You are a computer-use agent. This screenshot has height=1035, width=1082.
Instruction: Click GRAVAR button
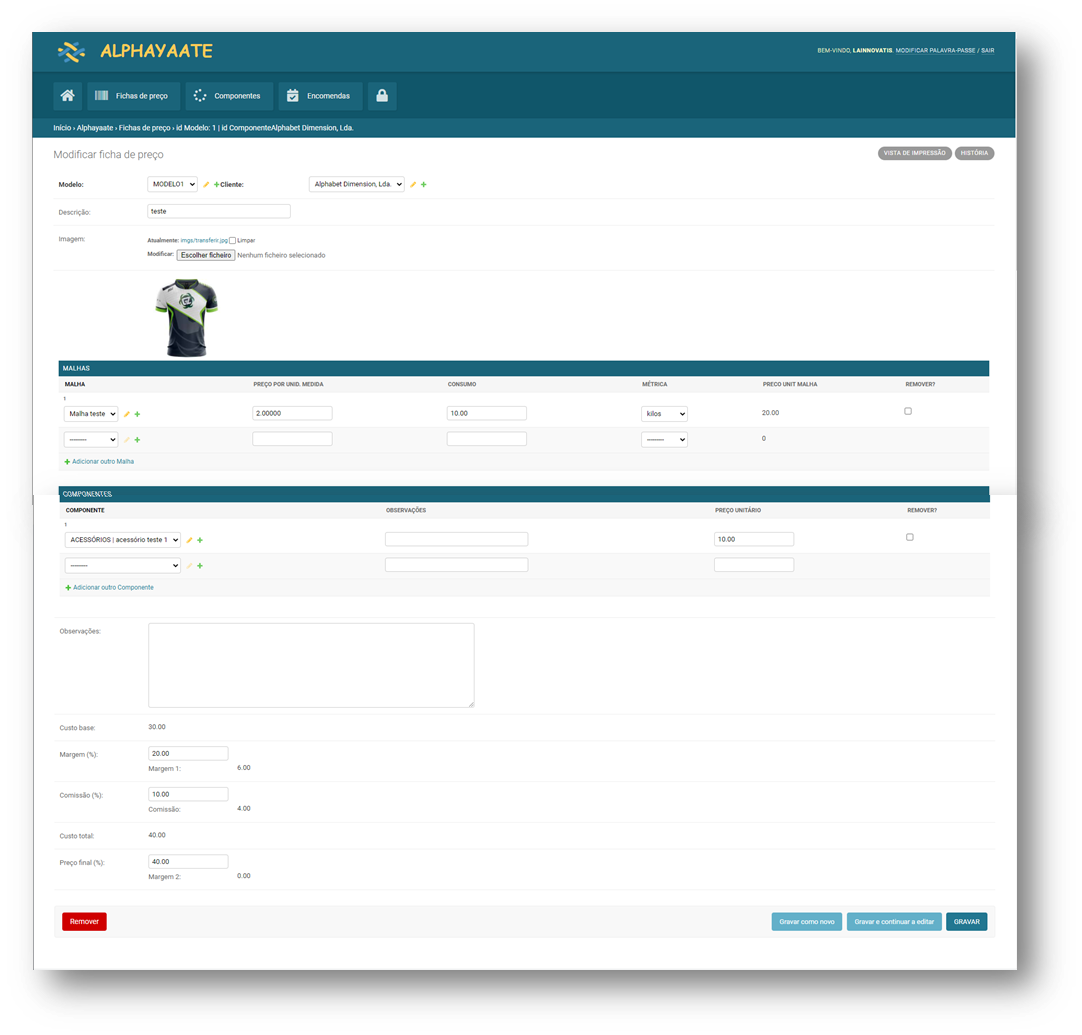click(967, 922)
